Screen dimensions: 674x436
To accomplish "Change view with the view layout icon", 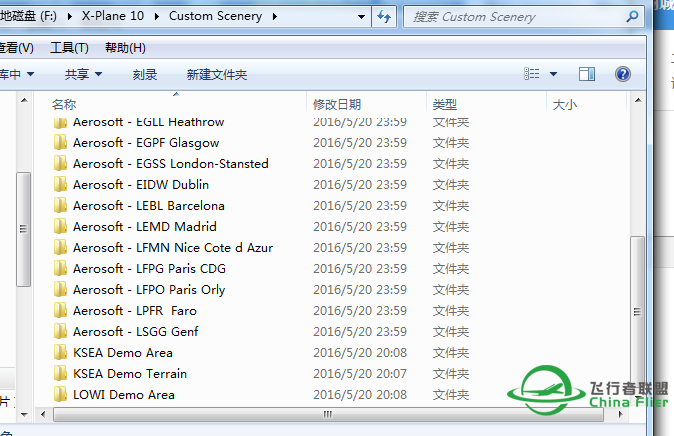I will click(x=531, y=74).
